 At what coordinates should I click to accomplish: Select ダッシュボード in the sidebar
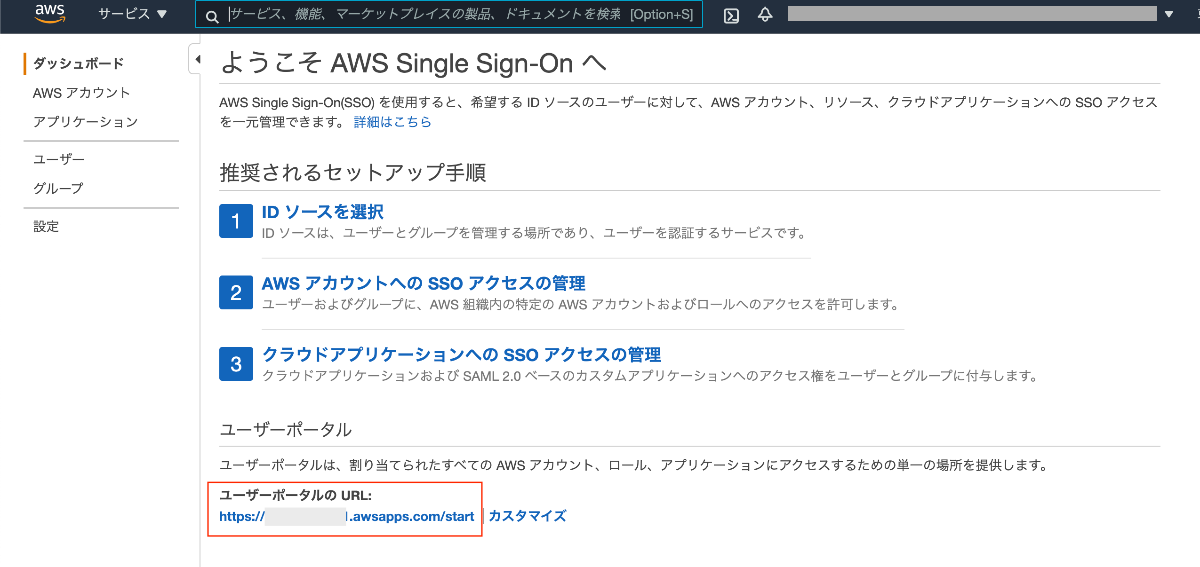click(x=78, y=64)
